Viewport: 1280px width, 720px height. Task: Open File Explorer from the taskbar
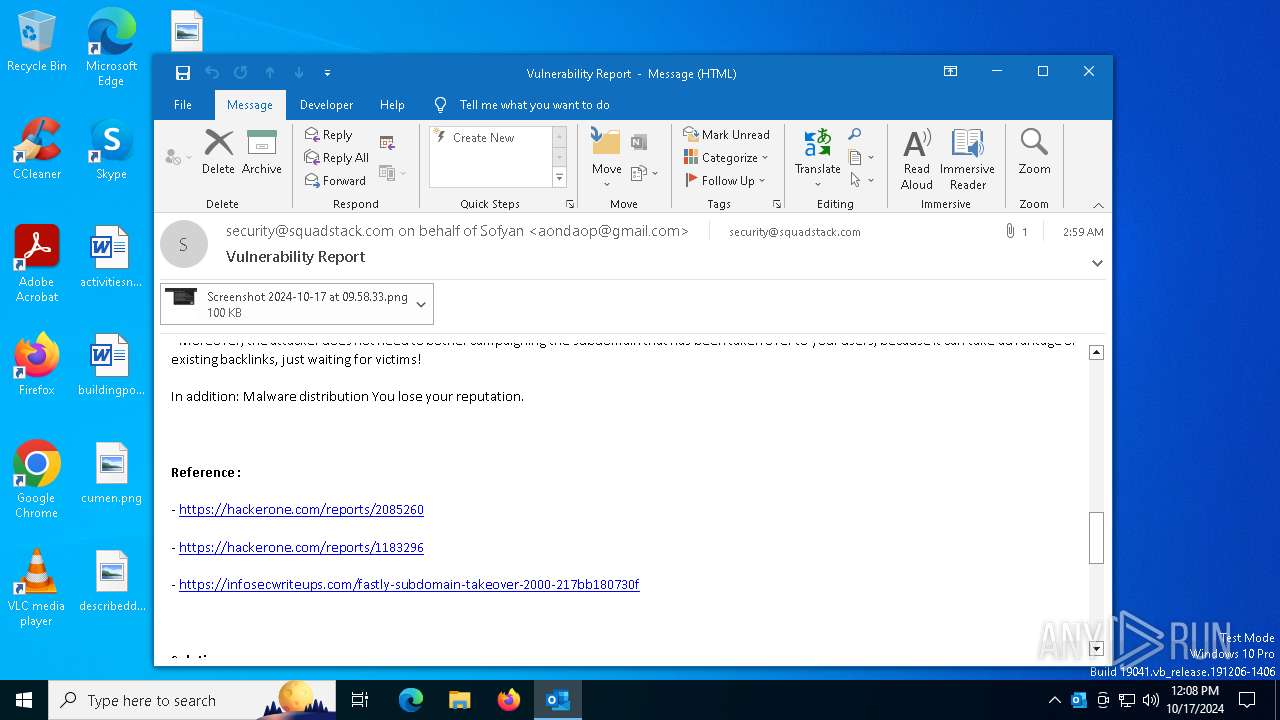pos(459,700)
